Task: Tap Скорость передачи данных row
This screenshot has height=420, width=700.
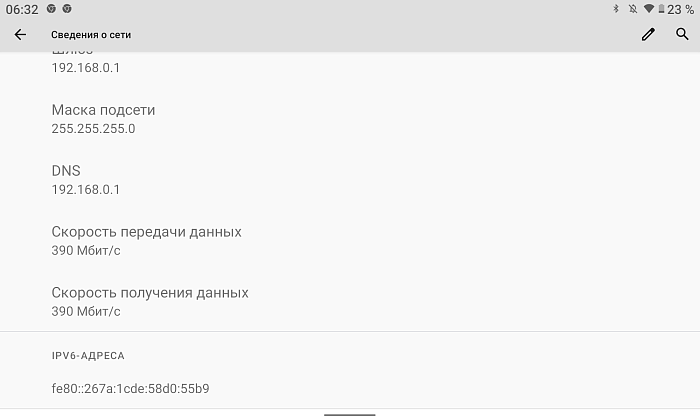Action: click(x=350, y=241)
